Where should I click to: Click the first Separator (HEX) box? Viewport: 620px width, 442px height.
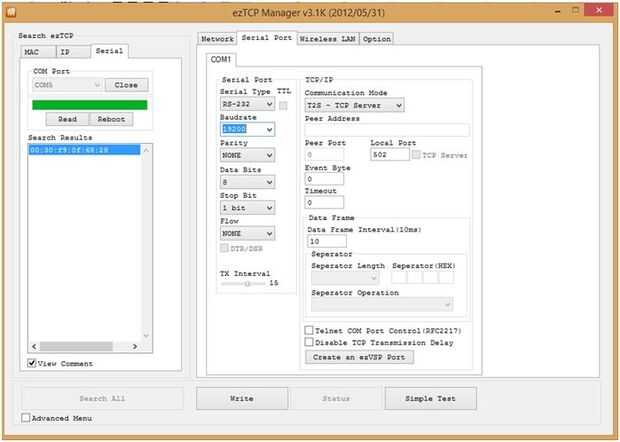(399, 278)
